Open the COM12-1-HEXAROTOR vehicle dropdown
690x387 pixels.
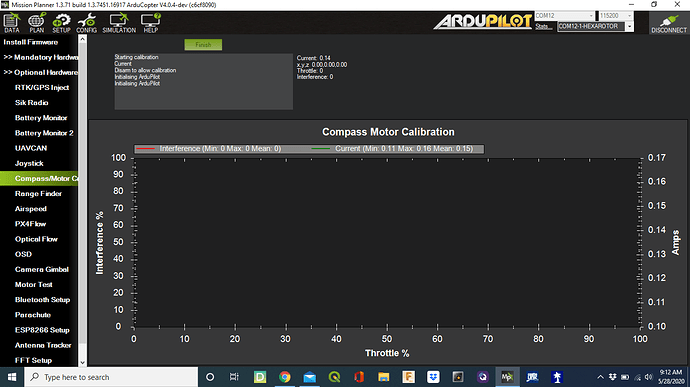(595, 26)
